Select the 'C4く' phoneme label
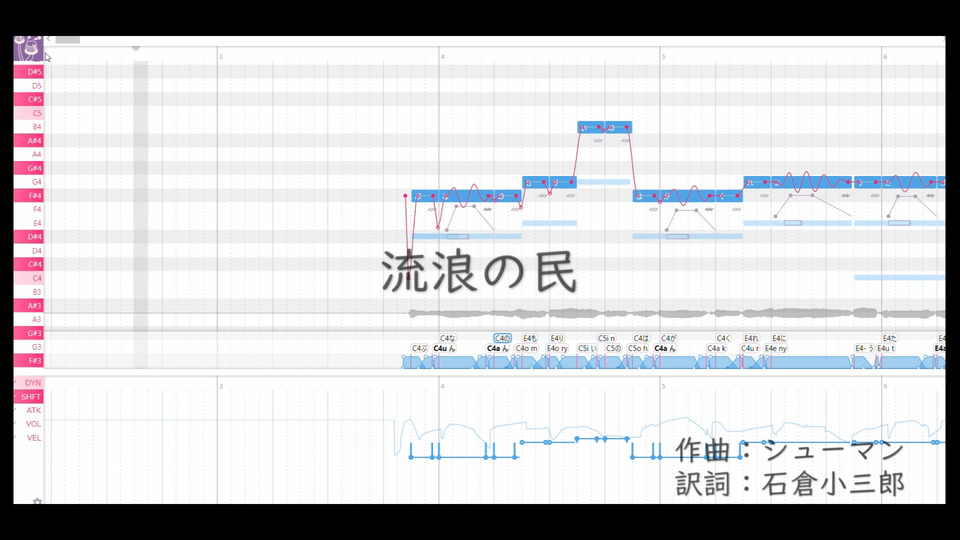This screenshot has width=960, height=540. tap(723, 338)
